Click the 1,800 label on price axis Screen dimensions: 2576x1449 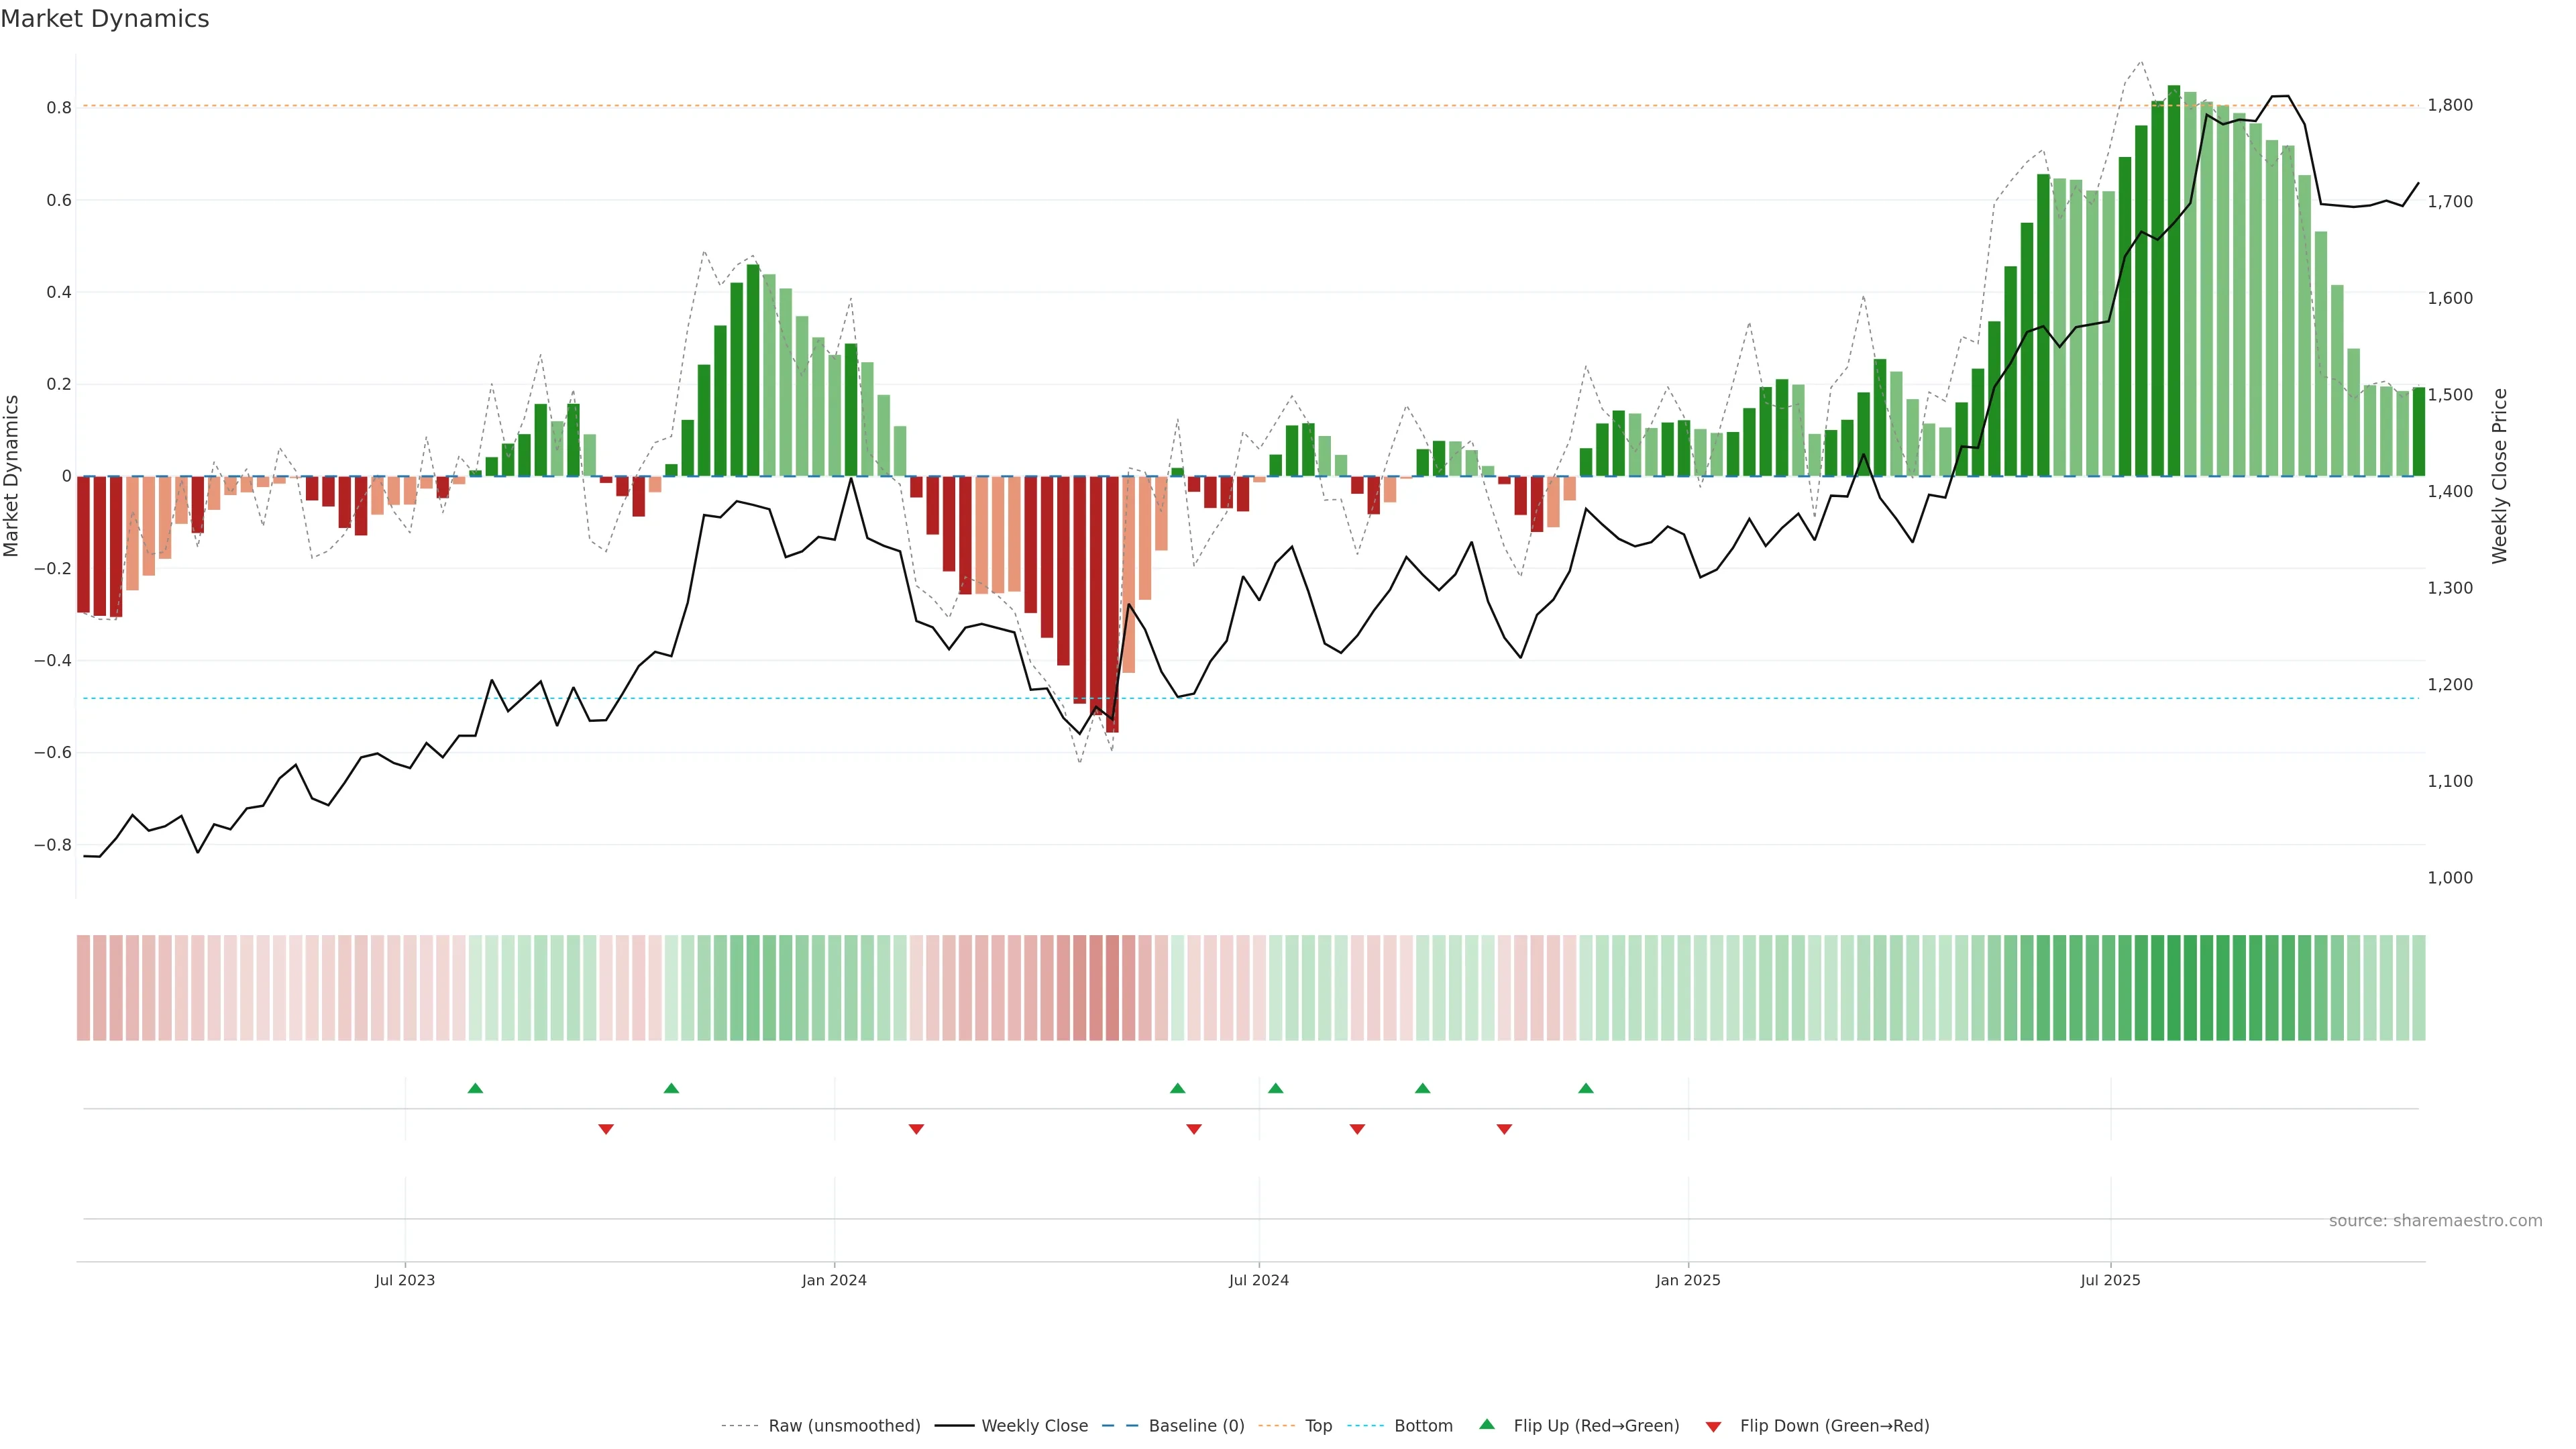click(2450, 105)
